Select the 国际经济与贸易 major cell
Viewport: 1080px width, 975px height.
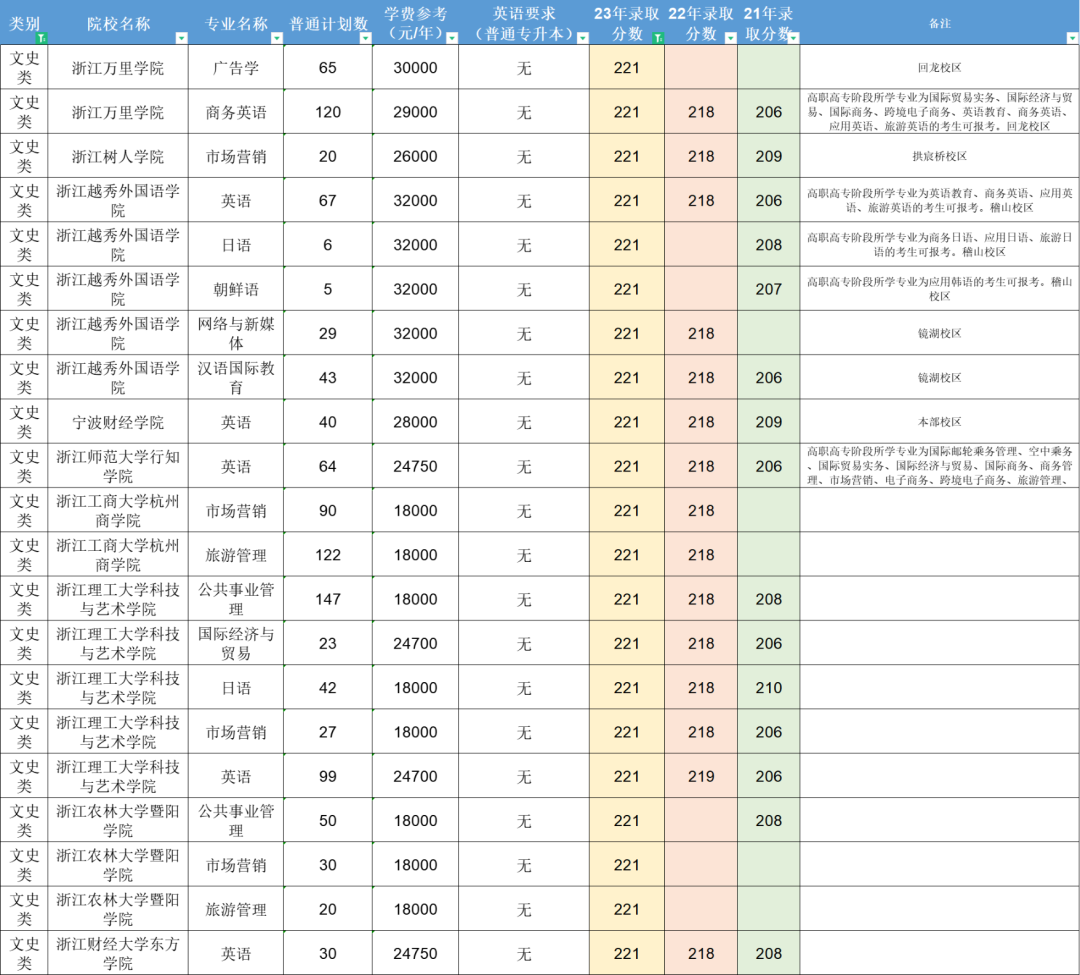click(x=236, y=643)
